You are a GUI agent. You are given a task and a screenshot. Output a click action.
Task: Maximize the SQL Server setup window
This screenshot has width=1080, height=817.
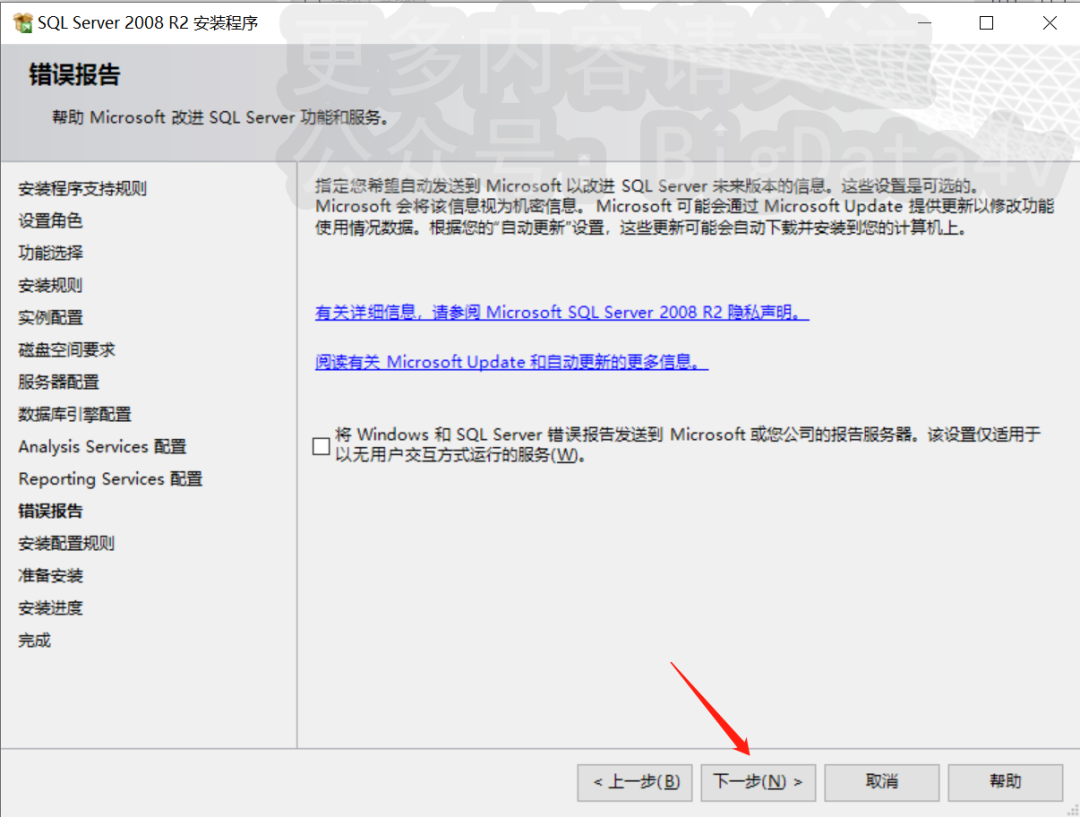click(986, 23)
